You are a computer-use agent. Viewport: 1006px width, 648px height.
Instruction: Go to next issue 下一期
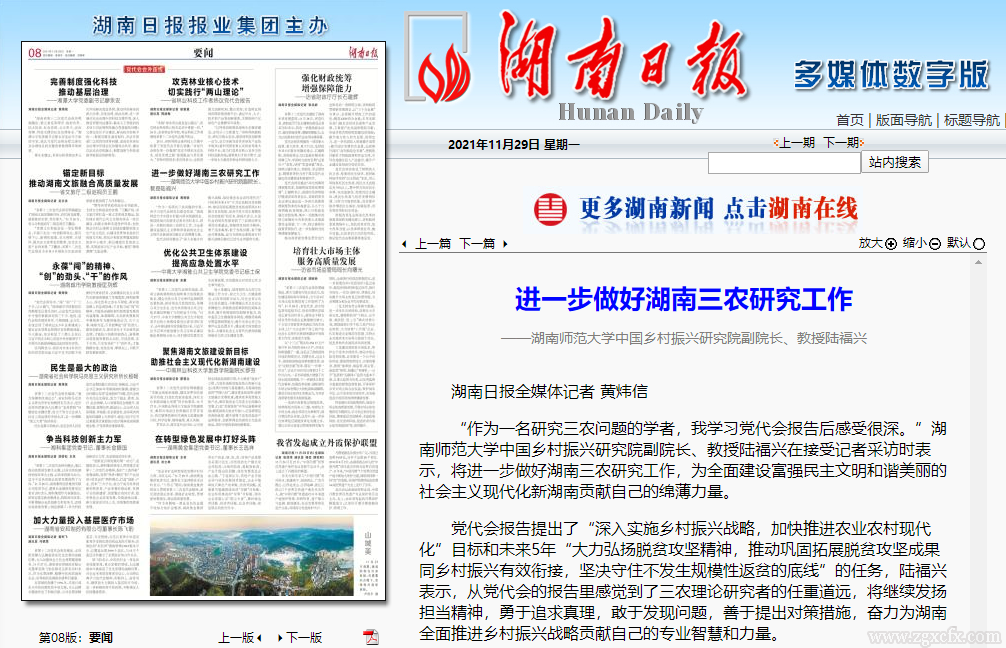841,142
